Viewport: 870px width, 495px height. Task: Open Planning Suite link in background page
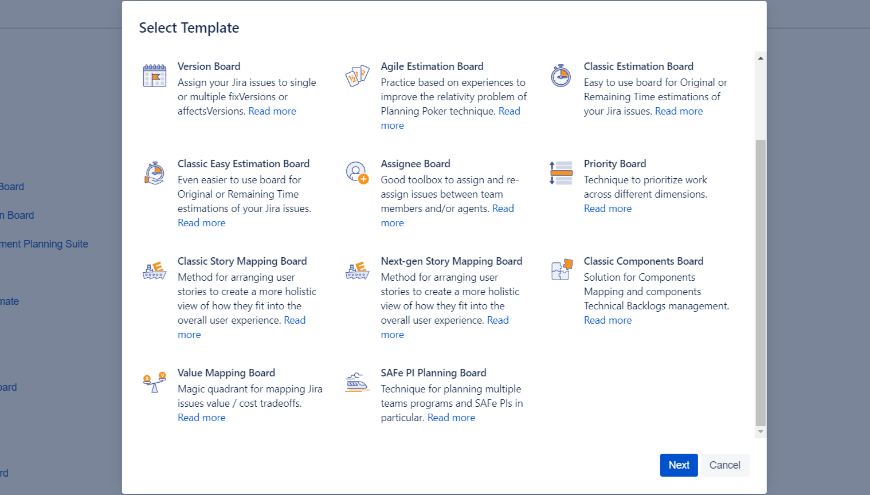click(x=44, y=244)
